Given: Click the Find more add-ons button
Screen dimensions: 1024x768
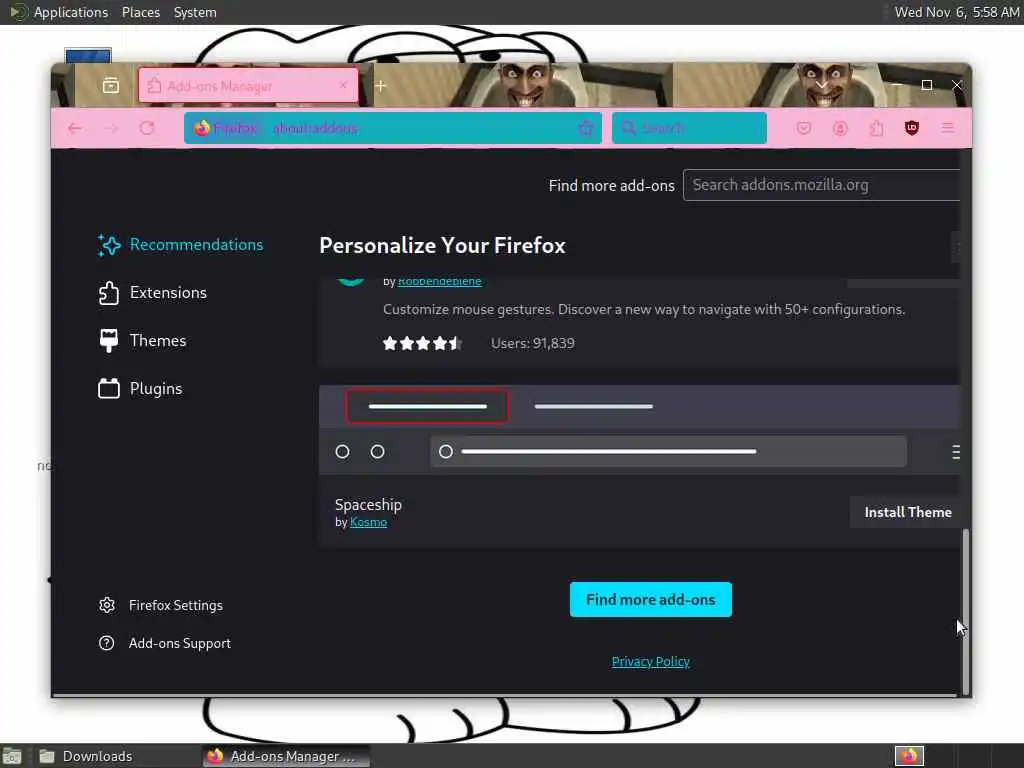Looking at the screenshot, I should (x=650, y=600).
